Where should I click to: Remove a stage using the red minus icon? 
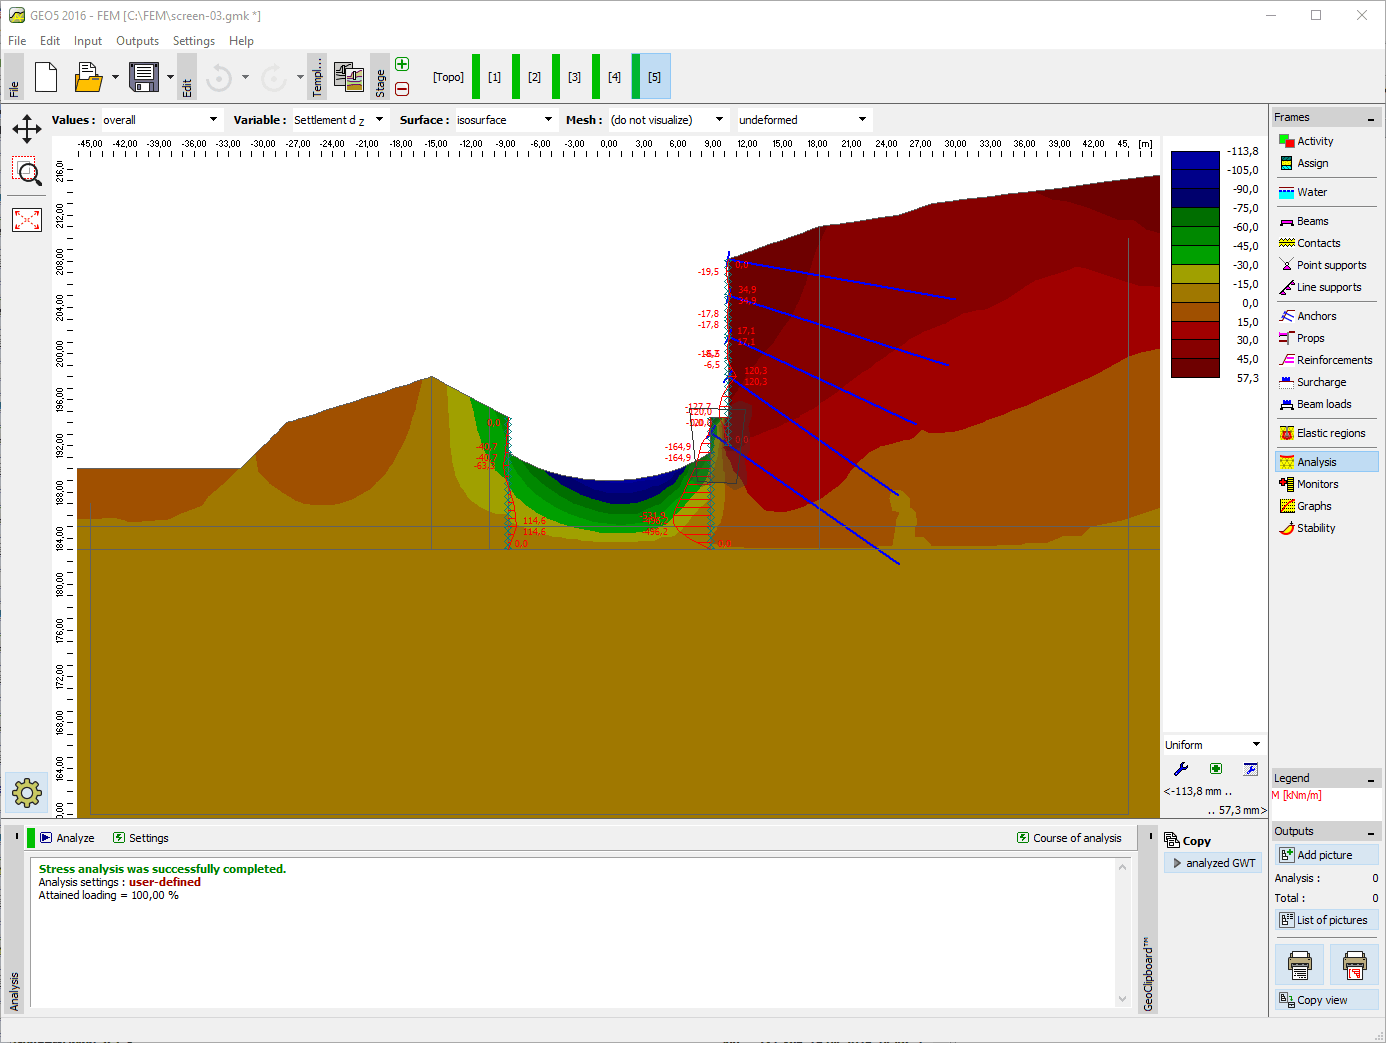click(x=401, y=89)
